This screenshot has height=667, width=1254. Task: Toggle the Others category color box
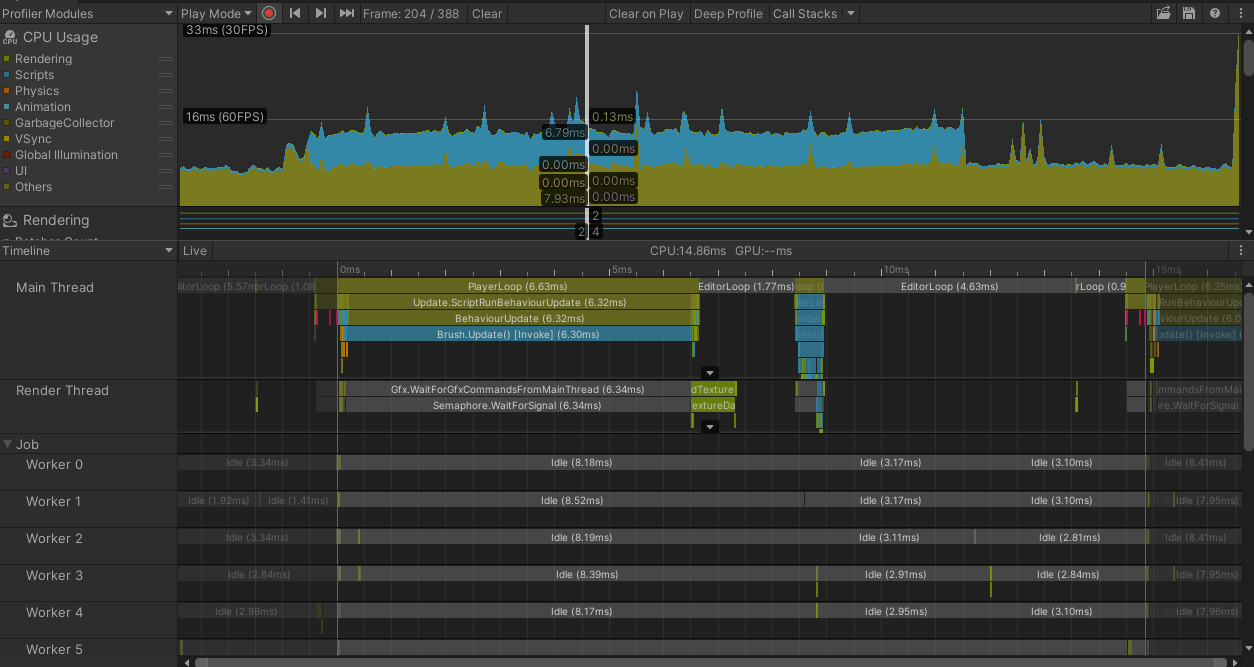pyautogui.click(x=7, y=187)
